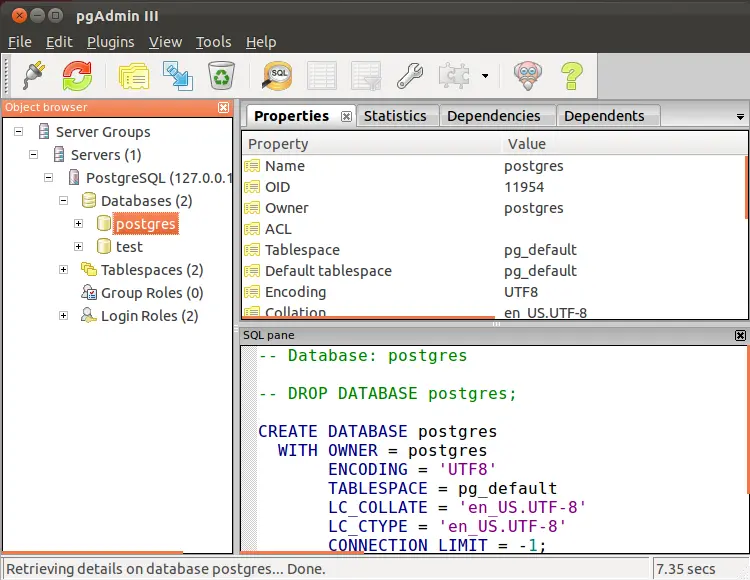
Task: Open help via the question mark icon
Action: coord(571,75)
